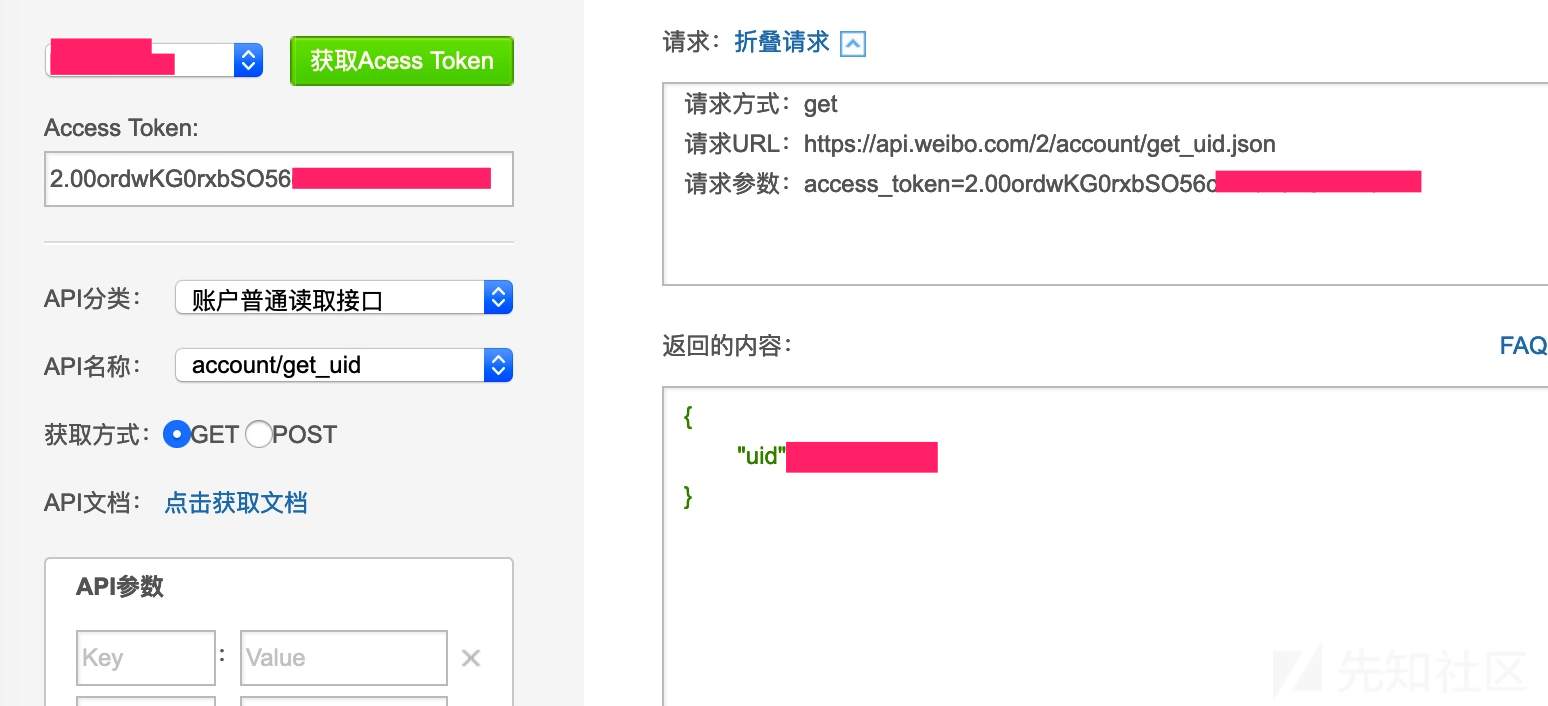
Task: Select the GET radio button
Action: point(176,434)
